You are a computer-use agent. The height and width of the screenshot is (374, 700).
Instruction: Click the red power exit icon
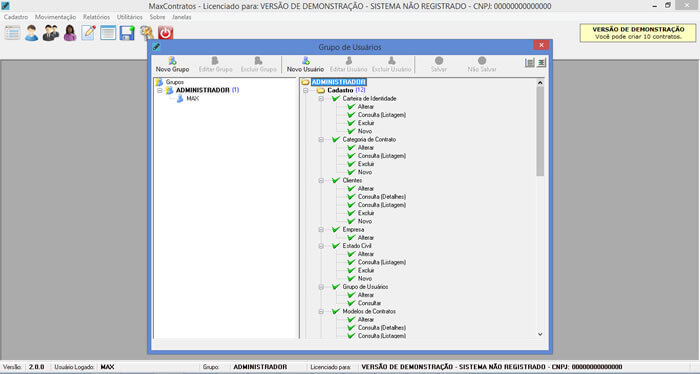pyautogui.click(x=165, y=33)
